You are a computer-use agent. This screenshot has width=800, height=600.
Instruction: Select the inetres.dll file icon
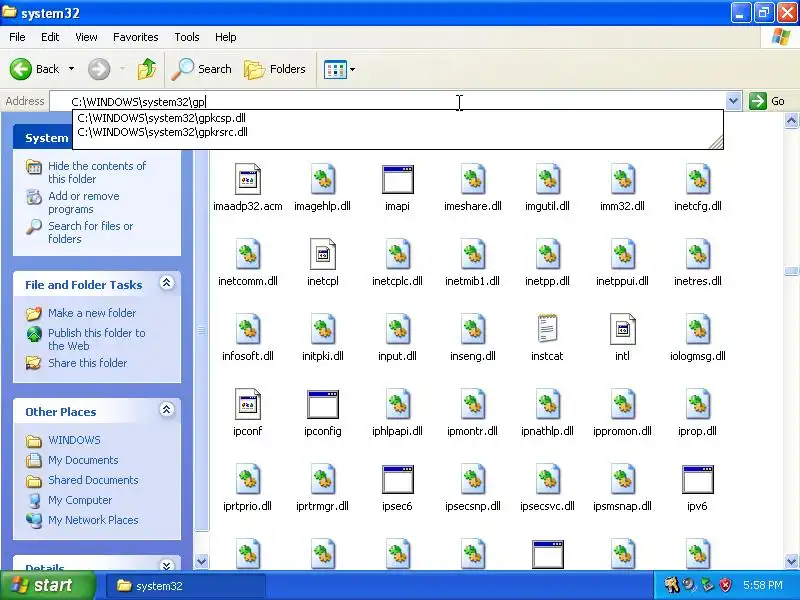click(x=697, y=254)
